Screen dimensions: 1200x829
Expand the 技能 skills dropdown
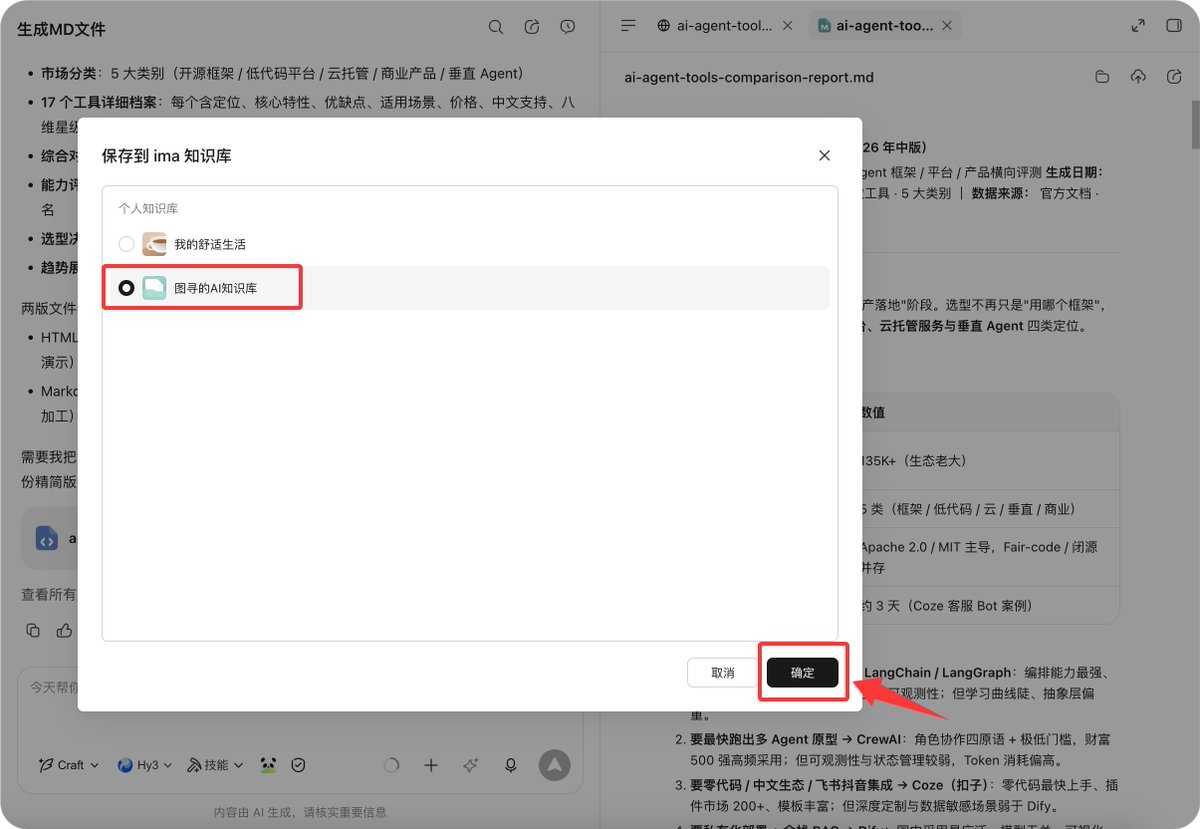pyautogui.click(x=216, y=765)
